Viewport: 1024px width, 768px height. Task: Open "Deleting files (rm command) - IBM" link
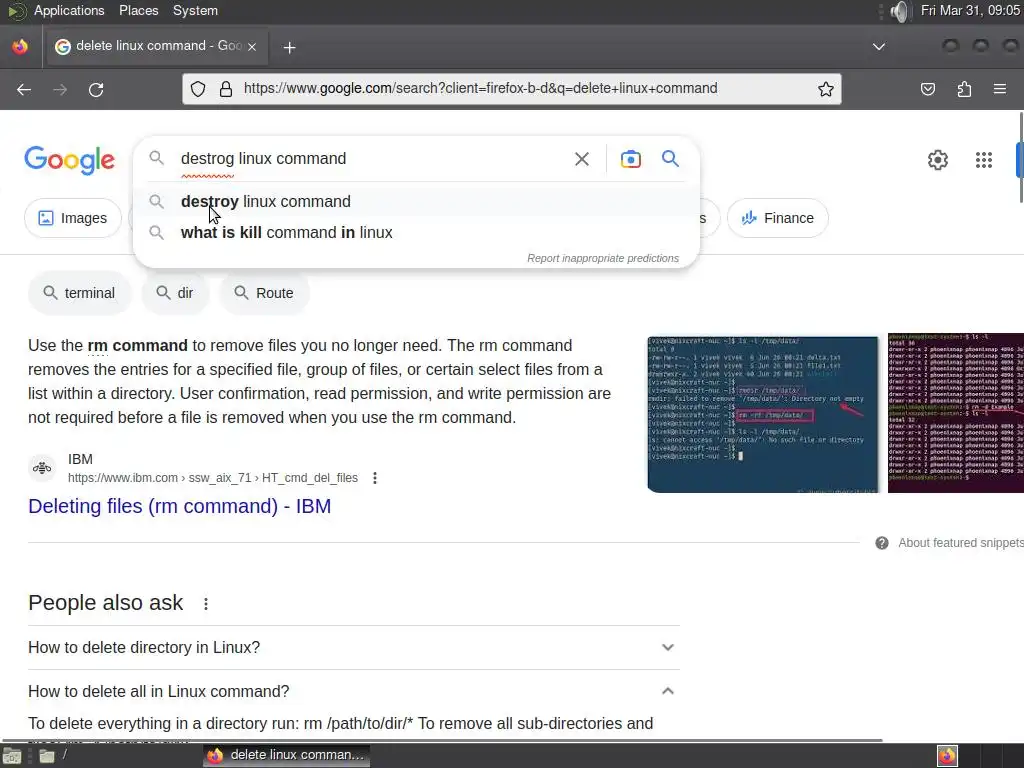pyautogui.click(x=180, y=506)
